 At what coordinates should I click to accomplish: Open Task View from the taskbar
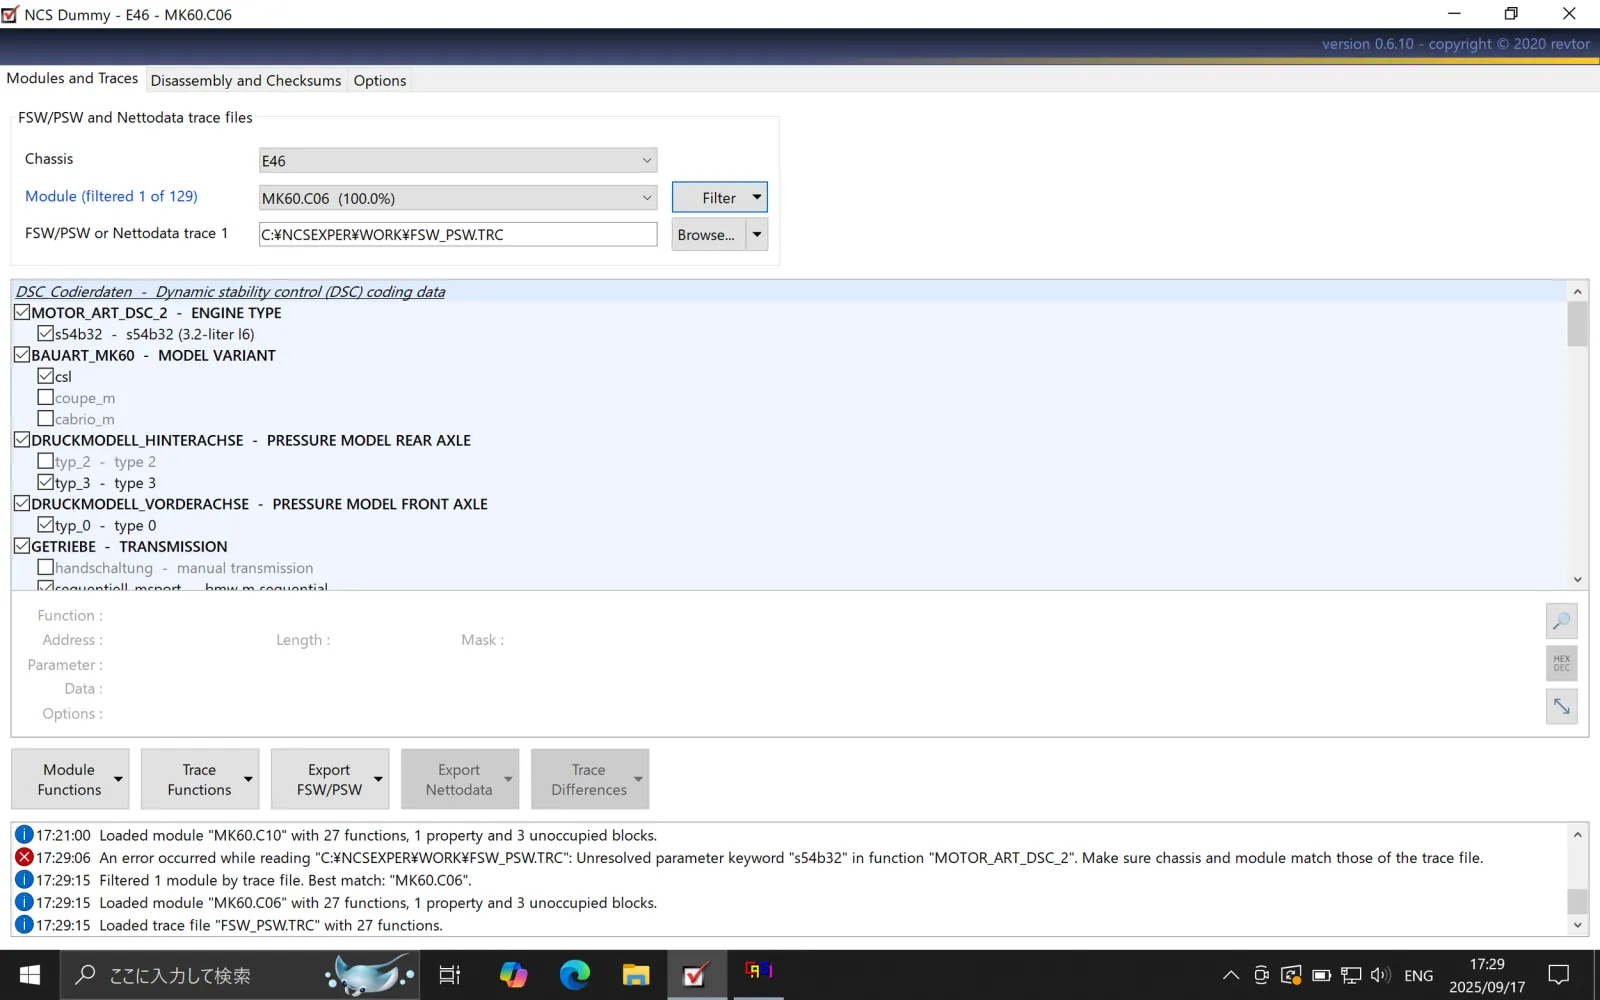pos(450,974)
